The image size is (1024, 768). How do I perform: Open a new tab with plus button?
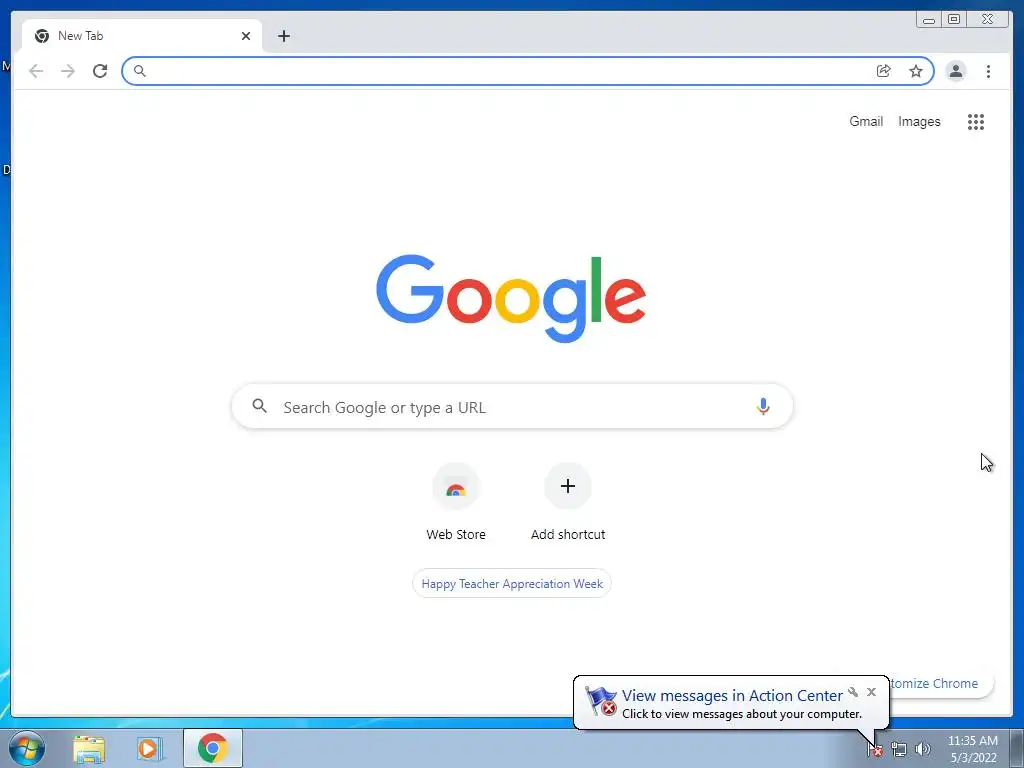pos(283,36)
